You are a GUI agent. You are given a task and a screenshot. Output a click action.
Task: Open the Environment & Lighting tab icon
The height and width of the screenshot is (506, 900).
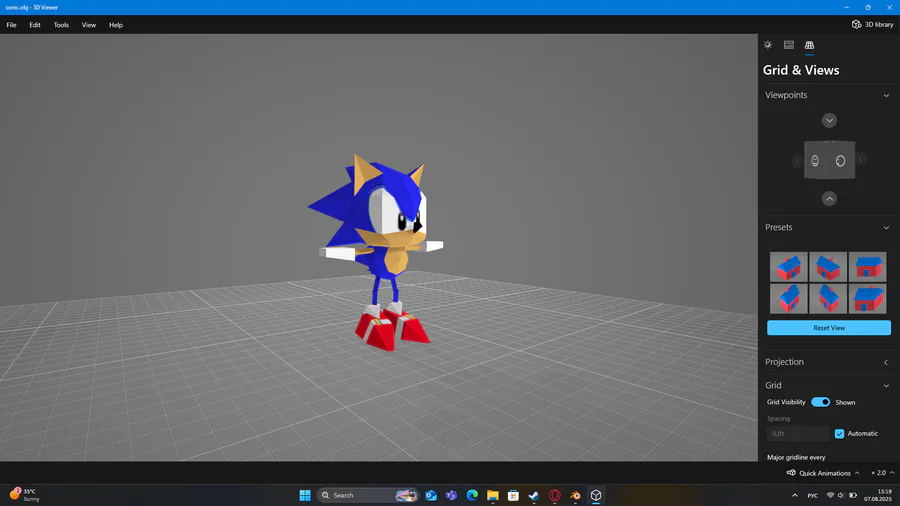[x=768, y=45]
